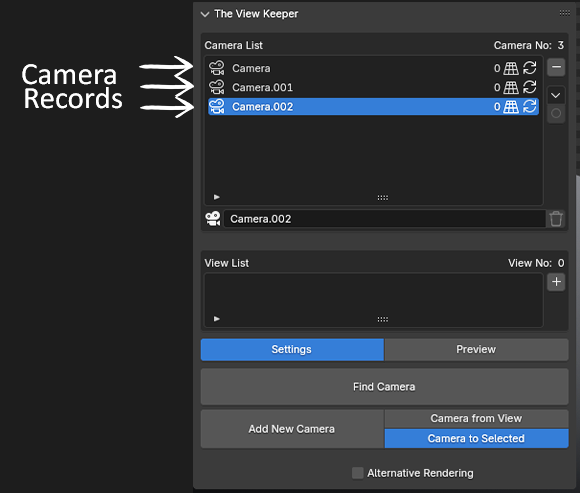Click the Camera.001 row's 0 value

(497, 88)
